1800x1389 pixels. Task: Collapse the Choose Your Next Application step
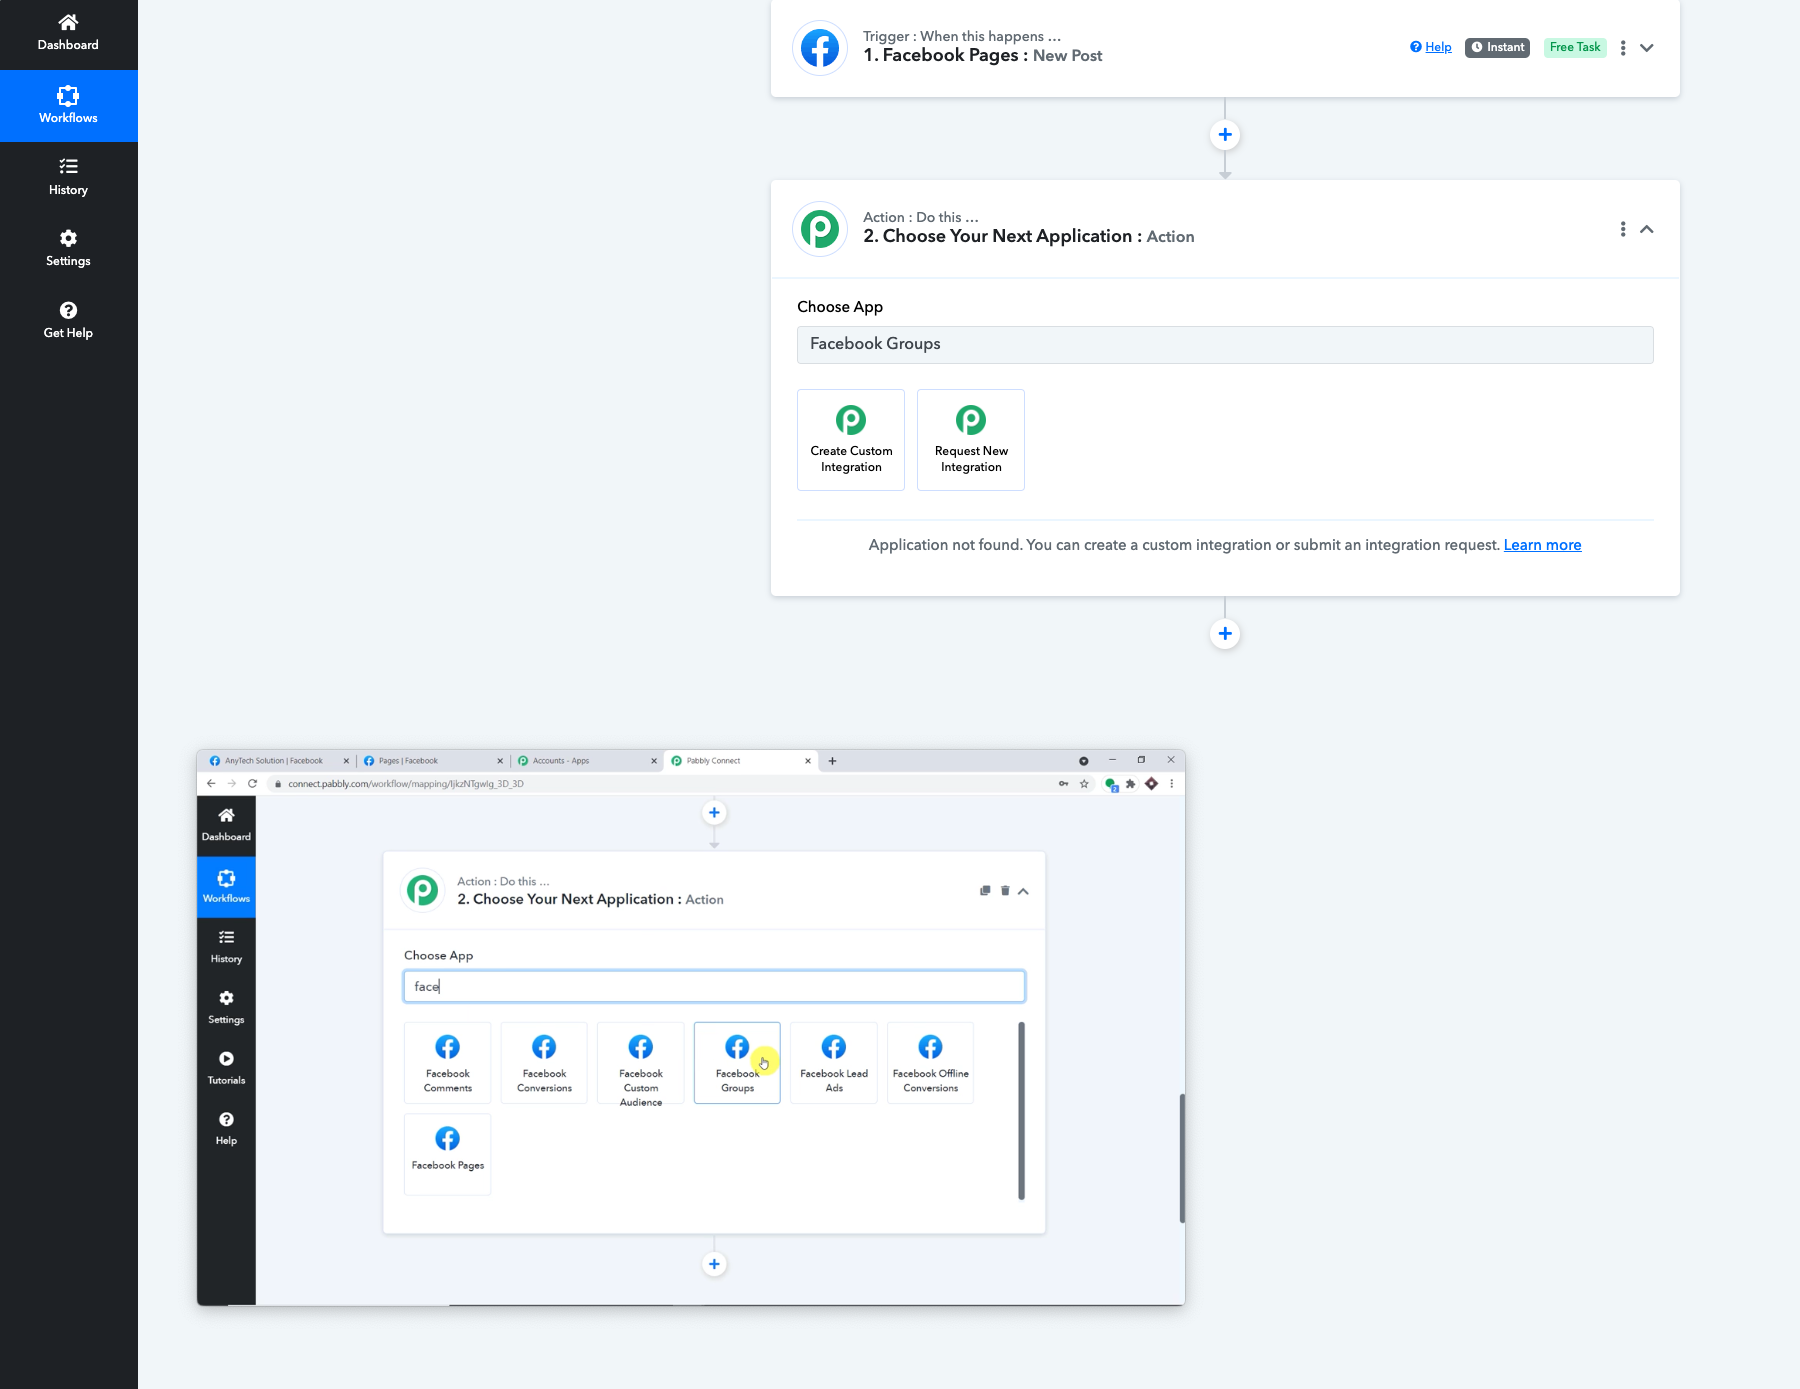click(1647, 229)
